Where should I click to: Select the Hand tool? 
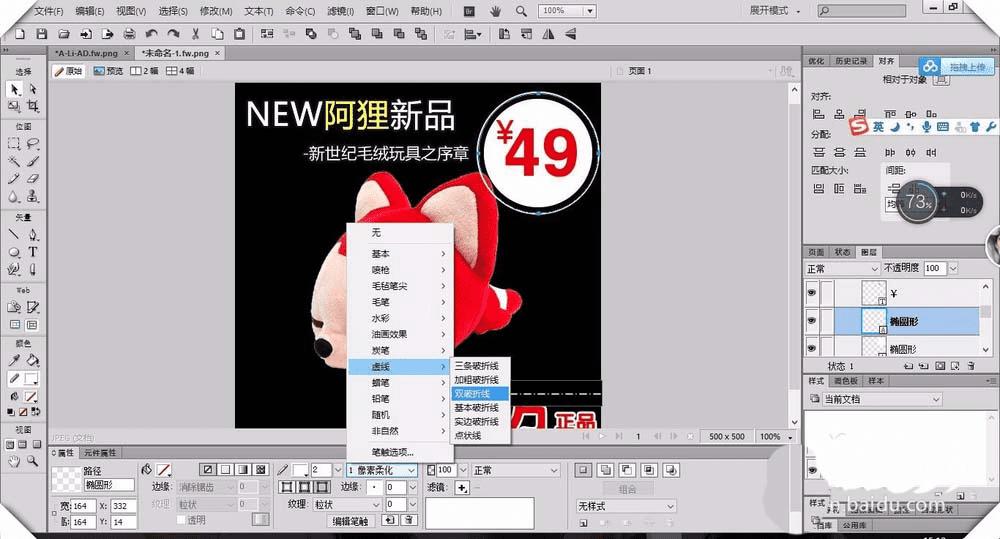(14, 461)
